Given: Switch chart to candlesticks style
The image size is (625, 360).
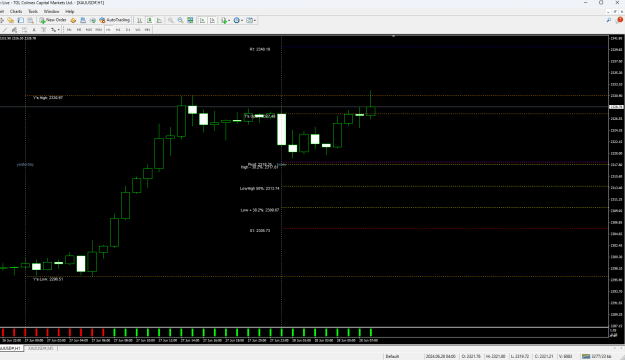Looking at the screenshot, I should click(x=149, y=20).
